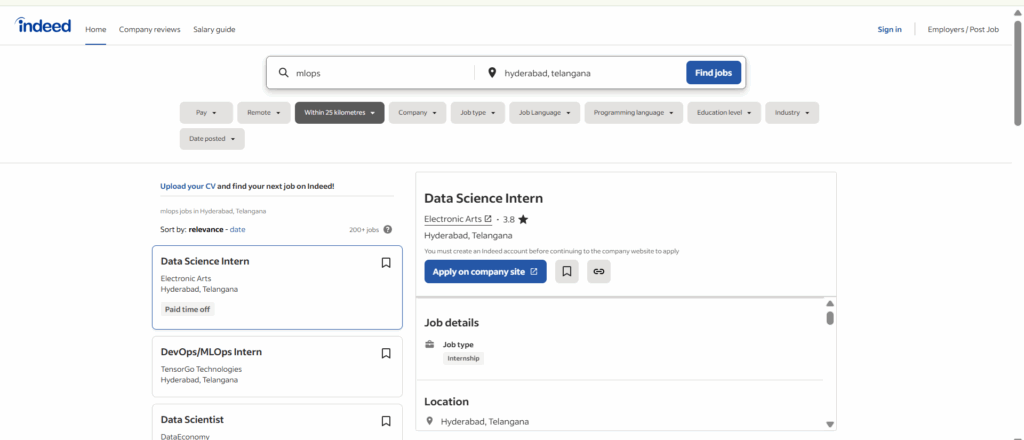The image size is (1024, 440).
Task: Click the search magnifier icon
Action: click(284, 73)
